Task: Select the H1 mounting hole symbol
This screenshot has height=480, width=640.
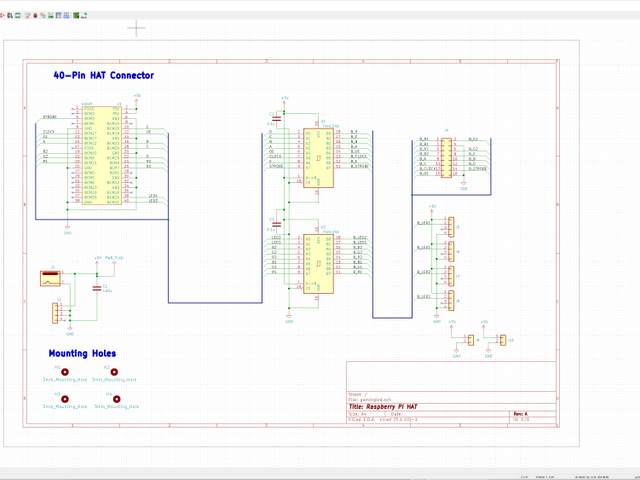Action: coord(66,373)
